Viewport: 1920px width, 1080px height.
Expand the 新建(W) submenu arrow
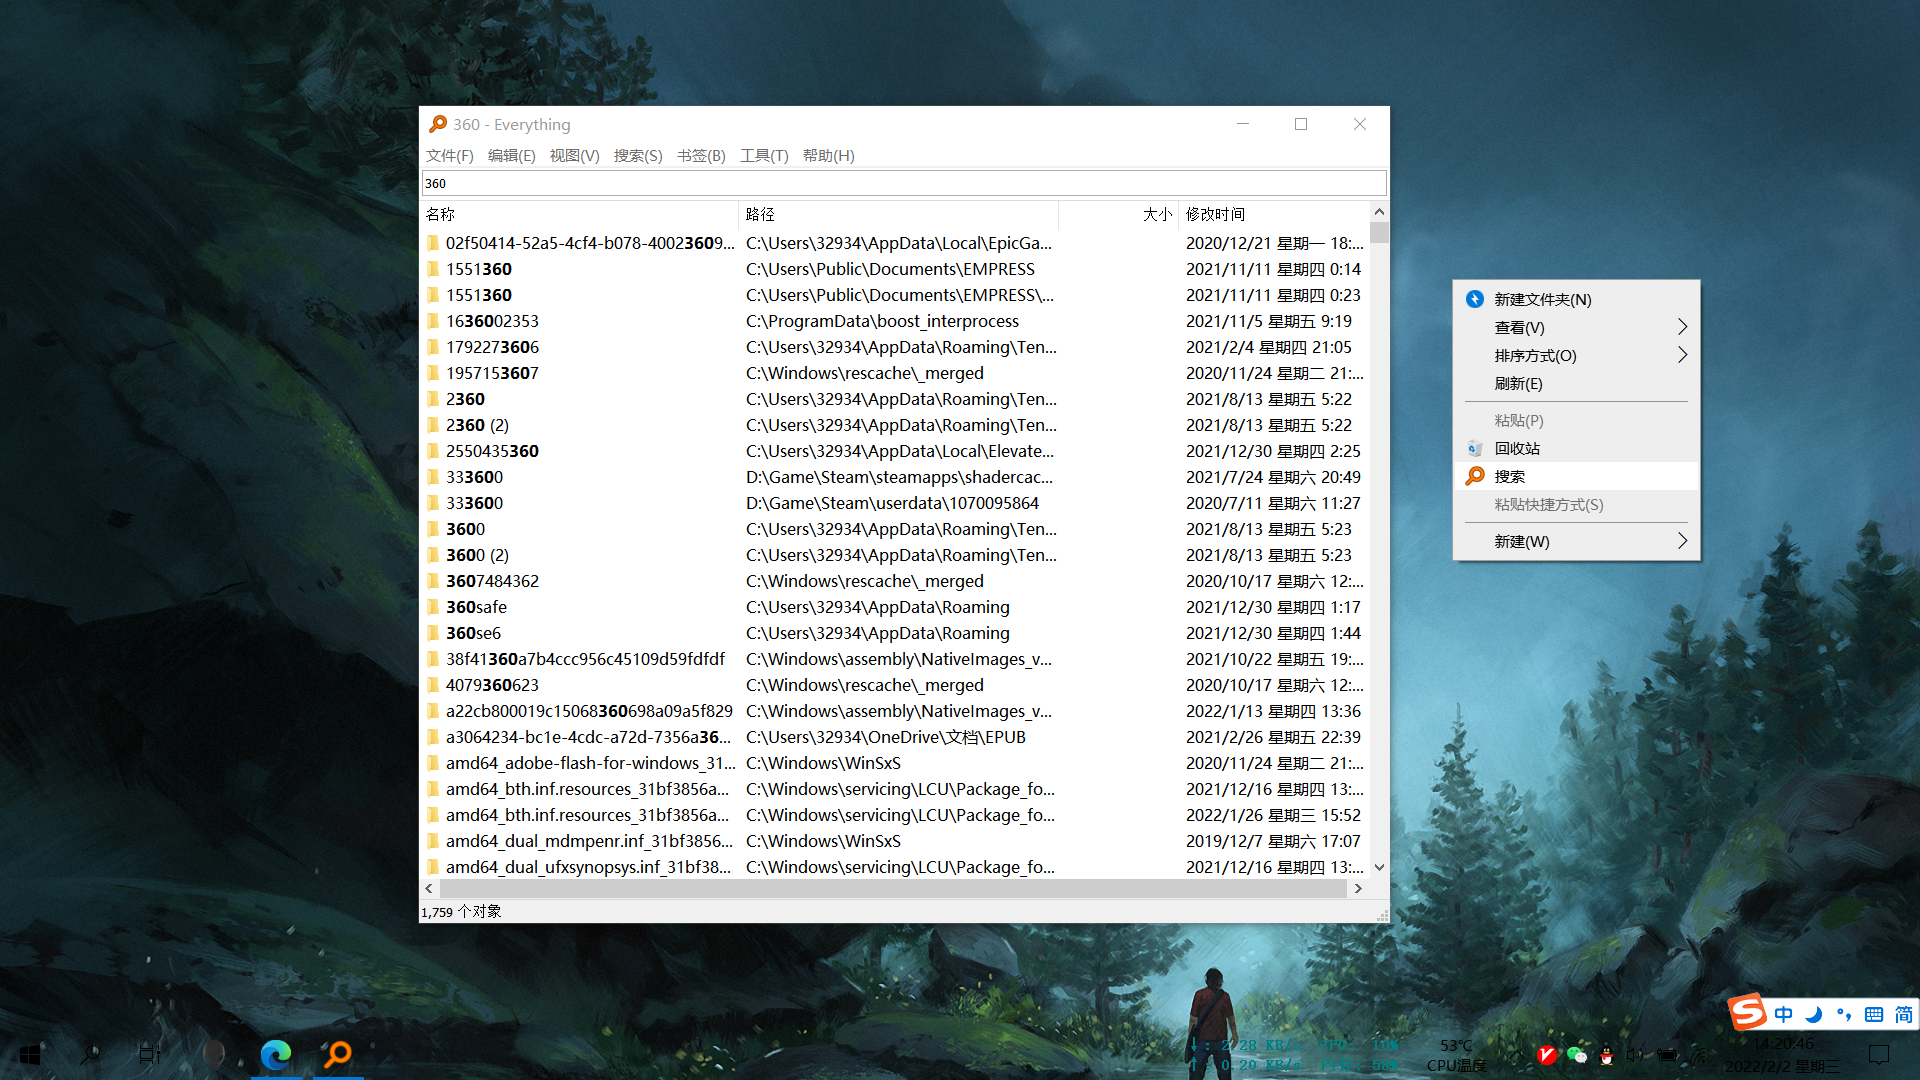[x=1682, y=541]
